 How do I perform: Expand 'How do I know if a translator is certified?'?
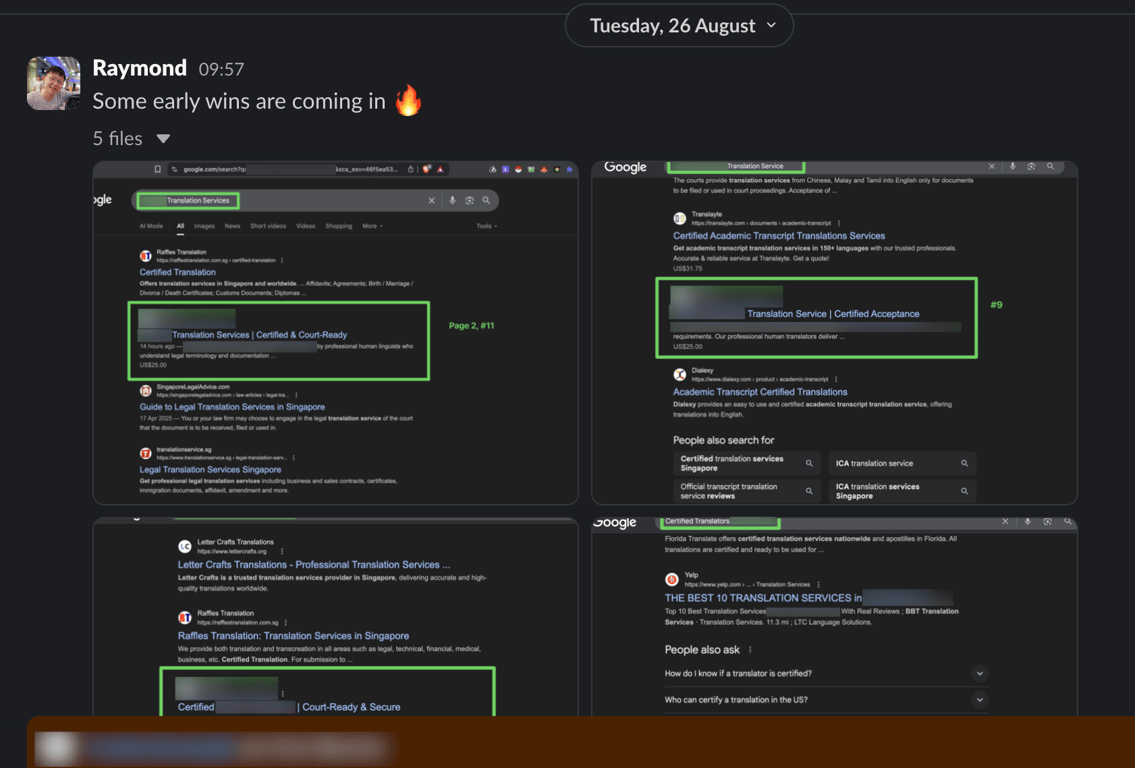point(826,673)
